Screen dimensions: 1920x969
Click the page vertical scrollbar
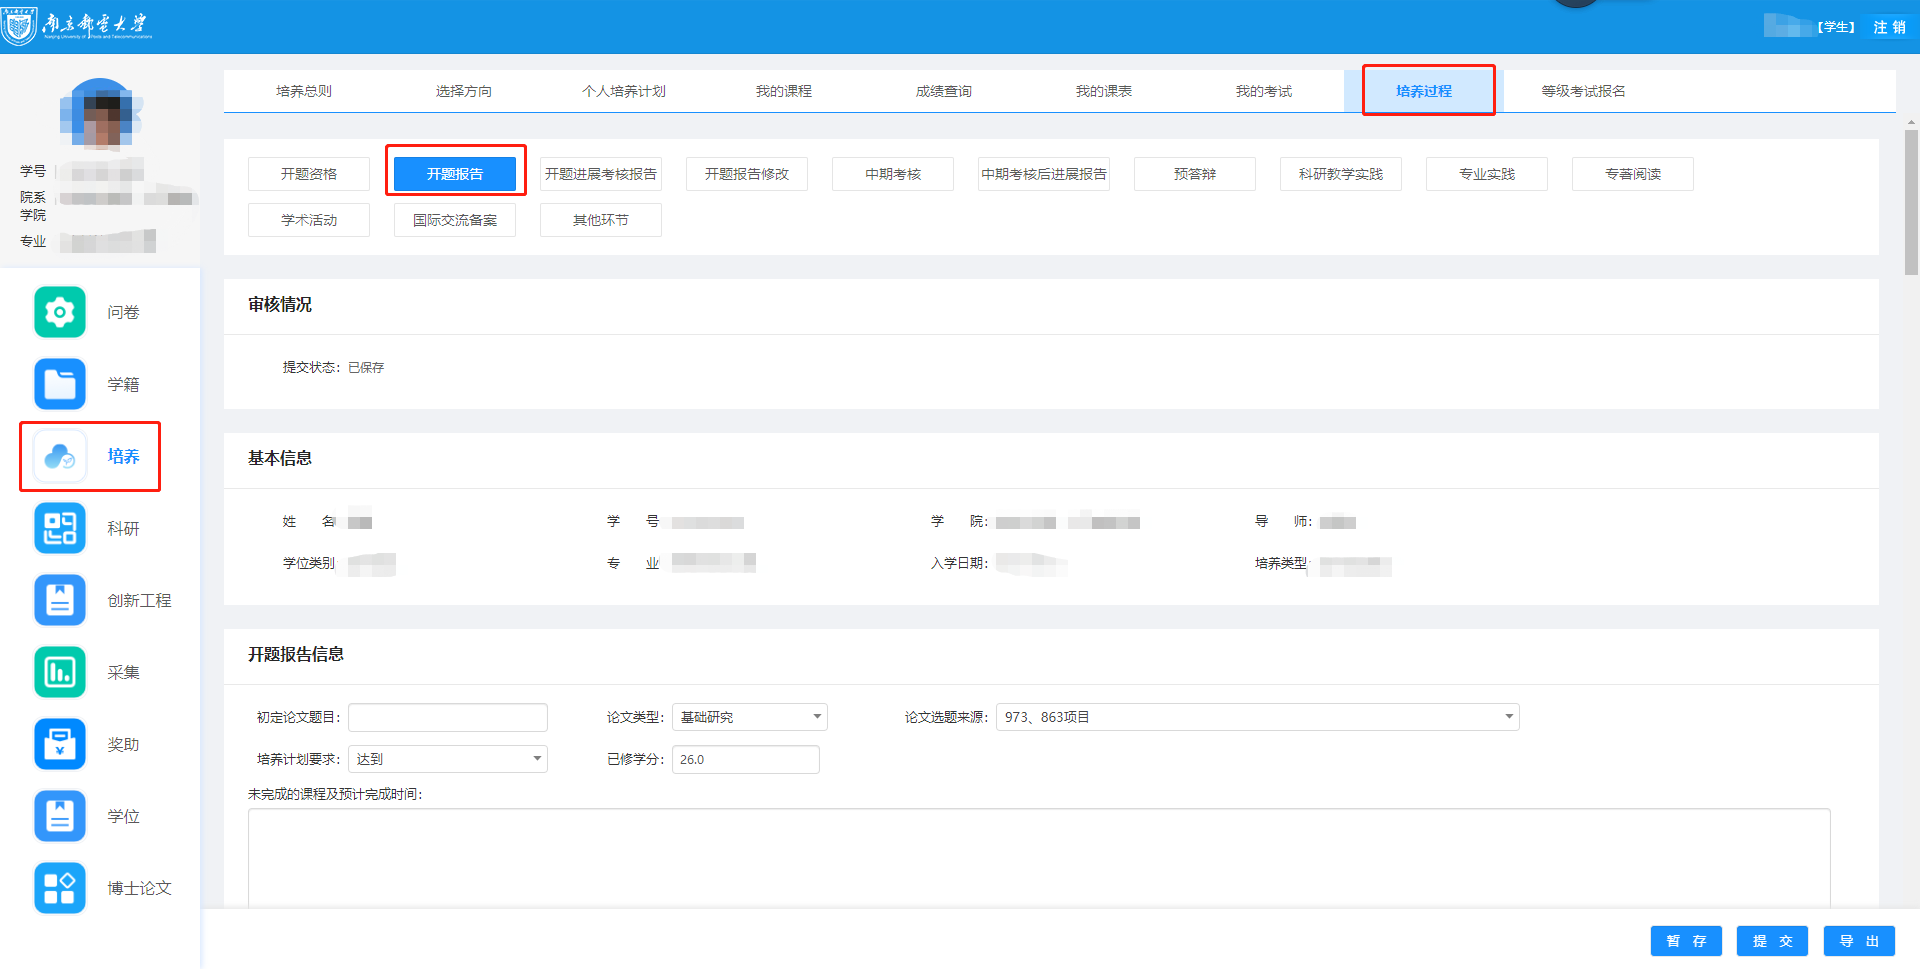pos(1911,200)
